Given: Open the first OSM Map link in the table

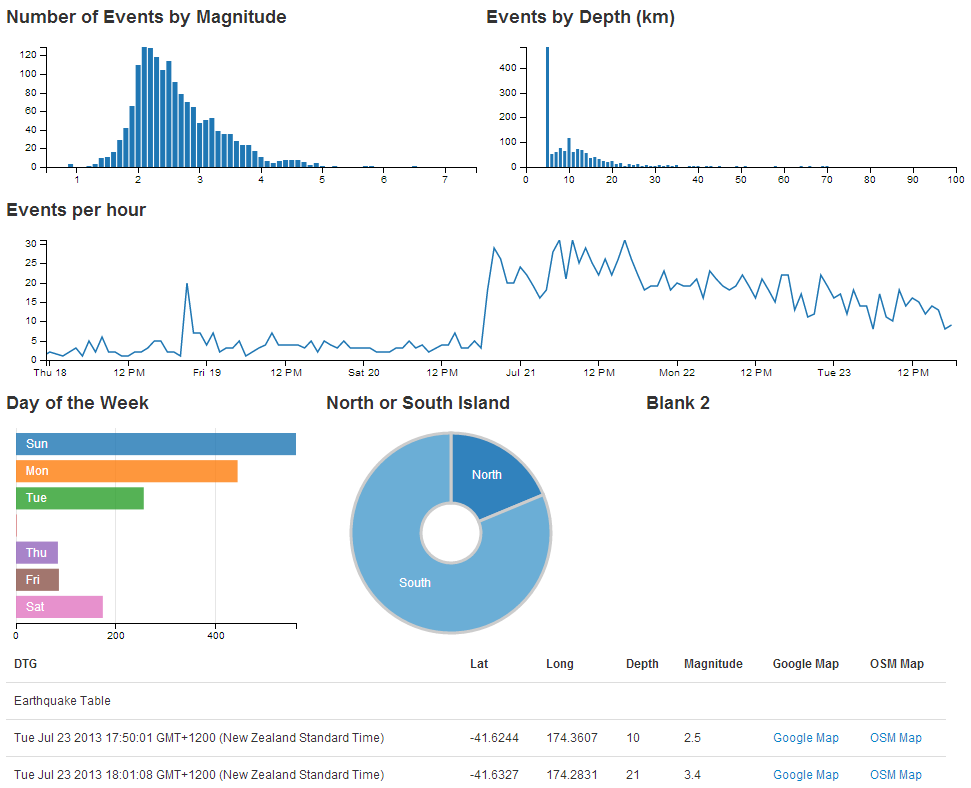Looking at the screenshot, I should coord(894,737).
